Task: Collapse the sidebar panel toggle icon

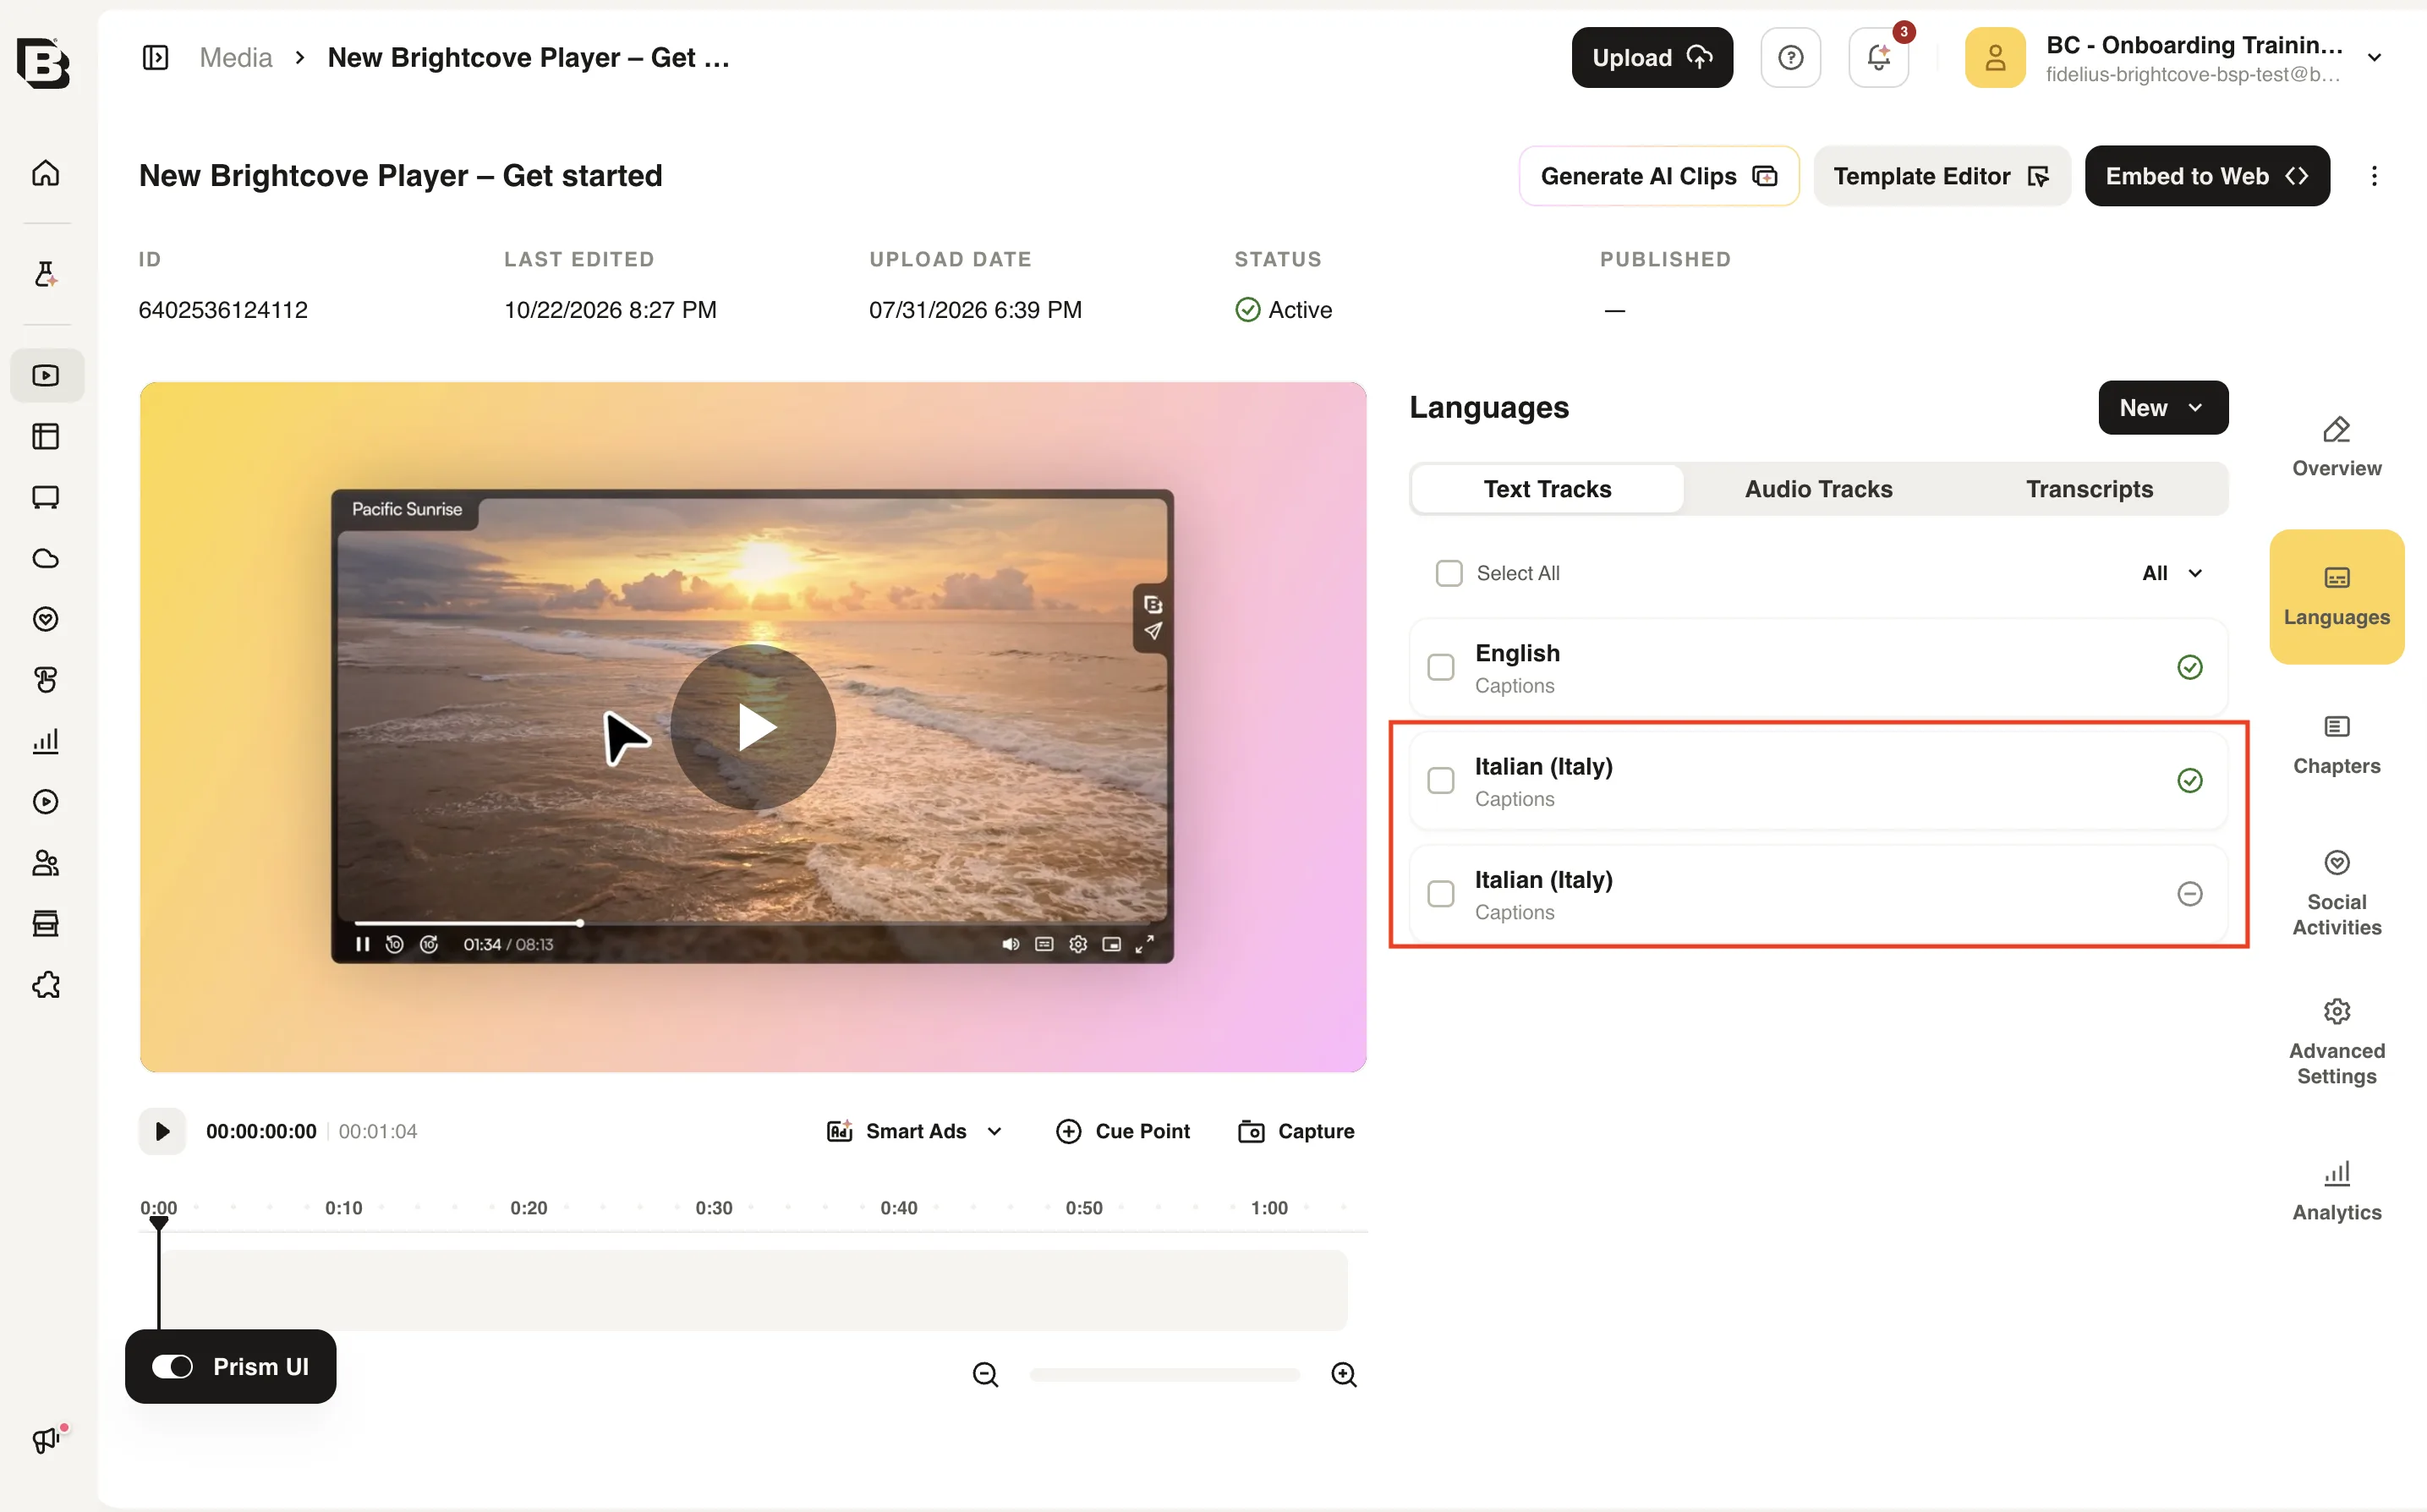Action: [155, 58]
